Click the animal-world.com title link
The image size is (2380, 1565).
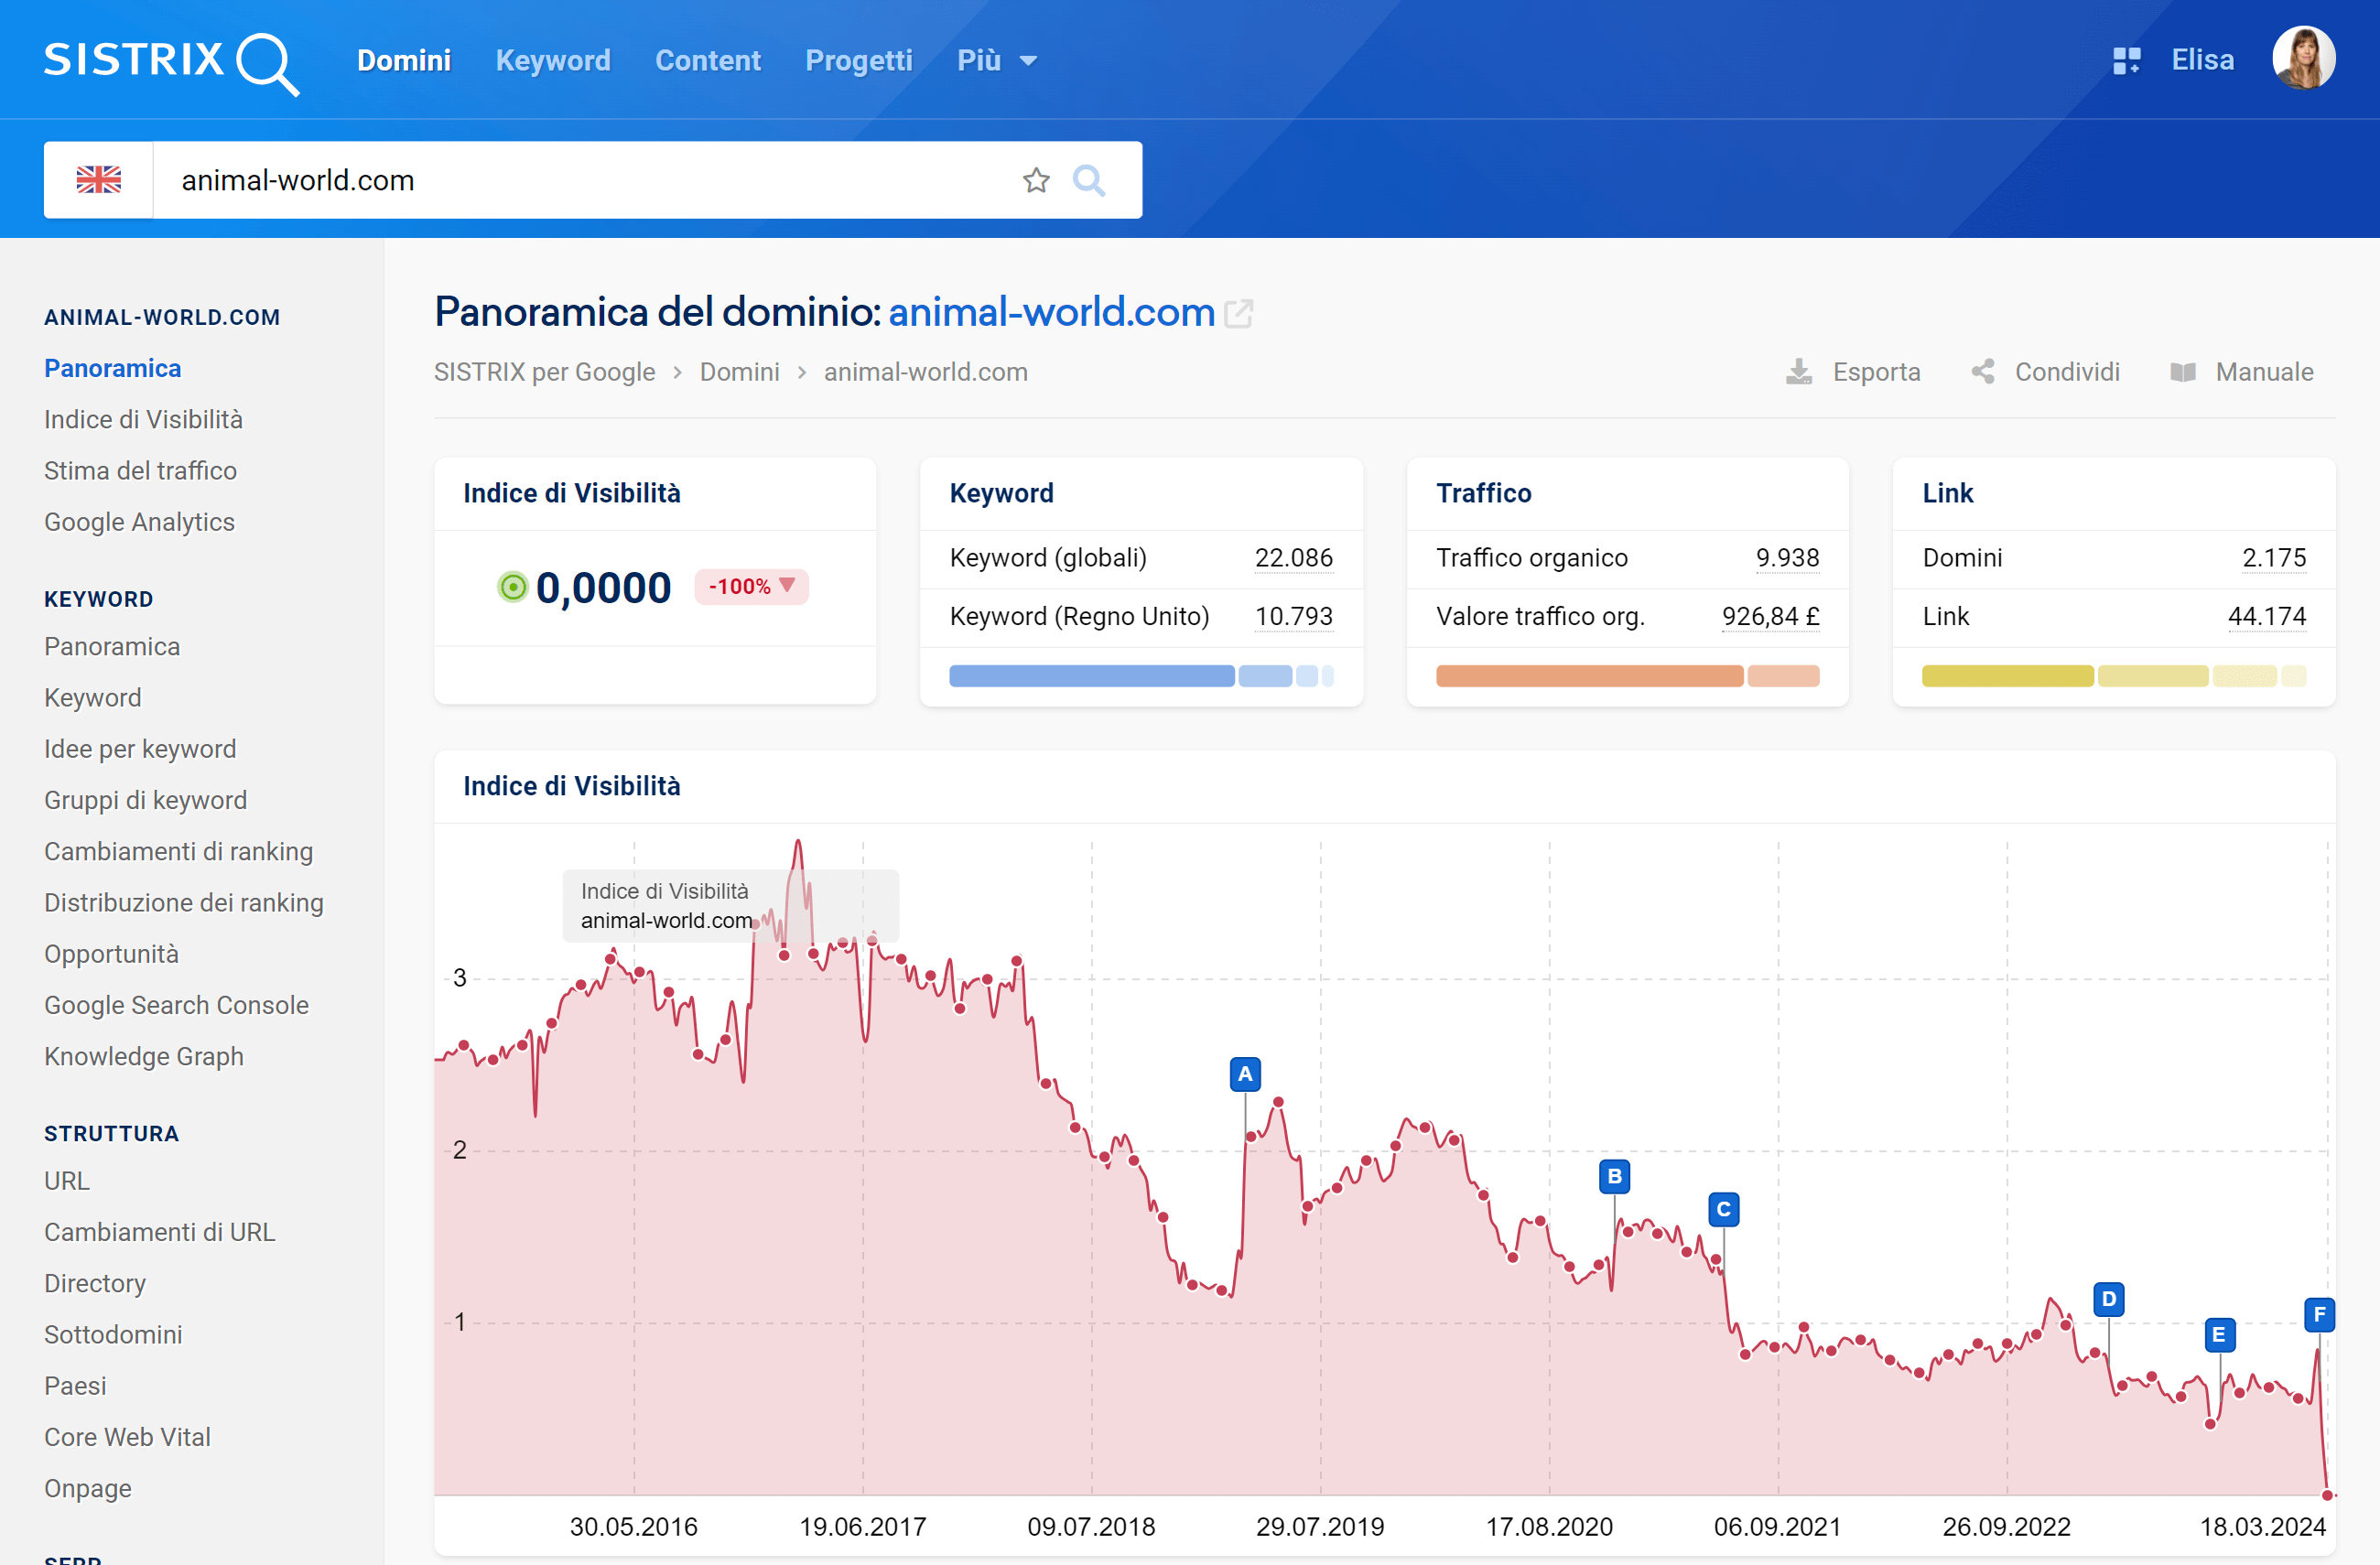(x=1050, y=312)
